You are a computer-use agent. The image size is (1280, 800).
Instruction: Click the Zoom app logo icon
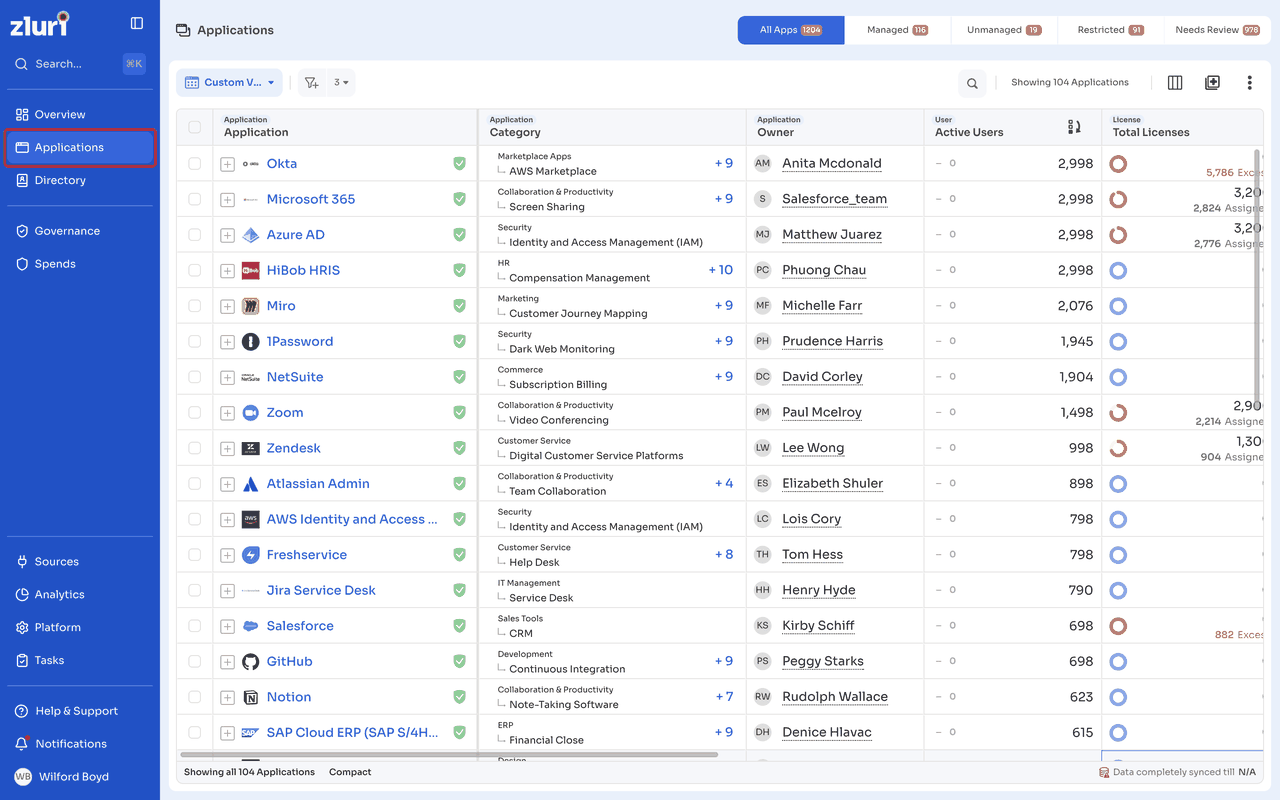pyautogui.click(x=251, y=412)
